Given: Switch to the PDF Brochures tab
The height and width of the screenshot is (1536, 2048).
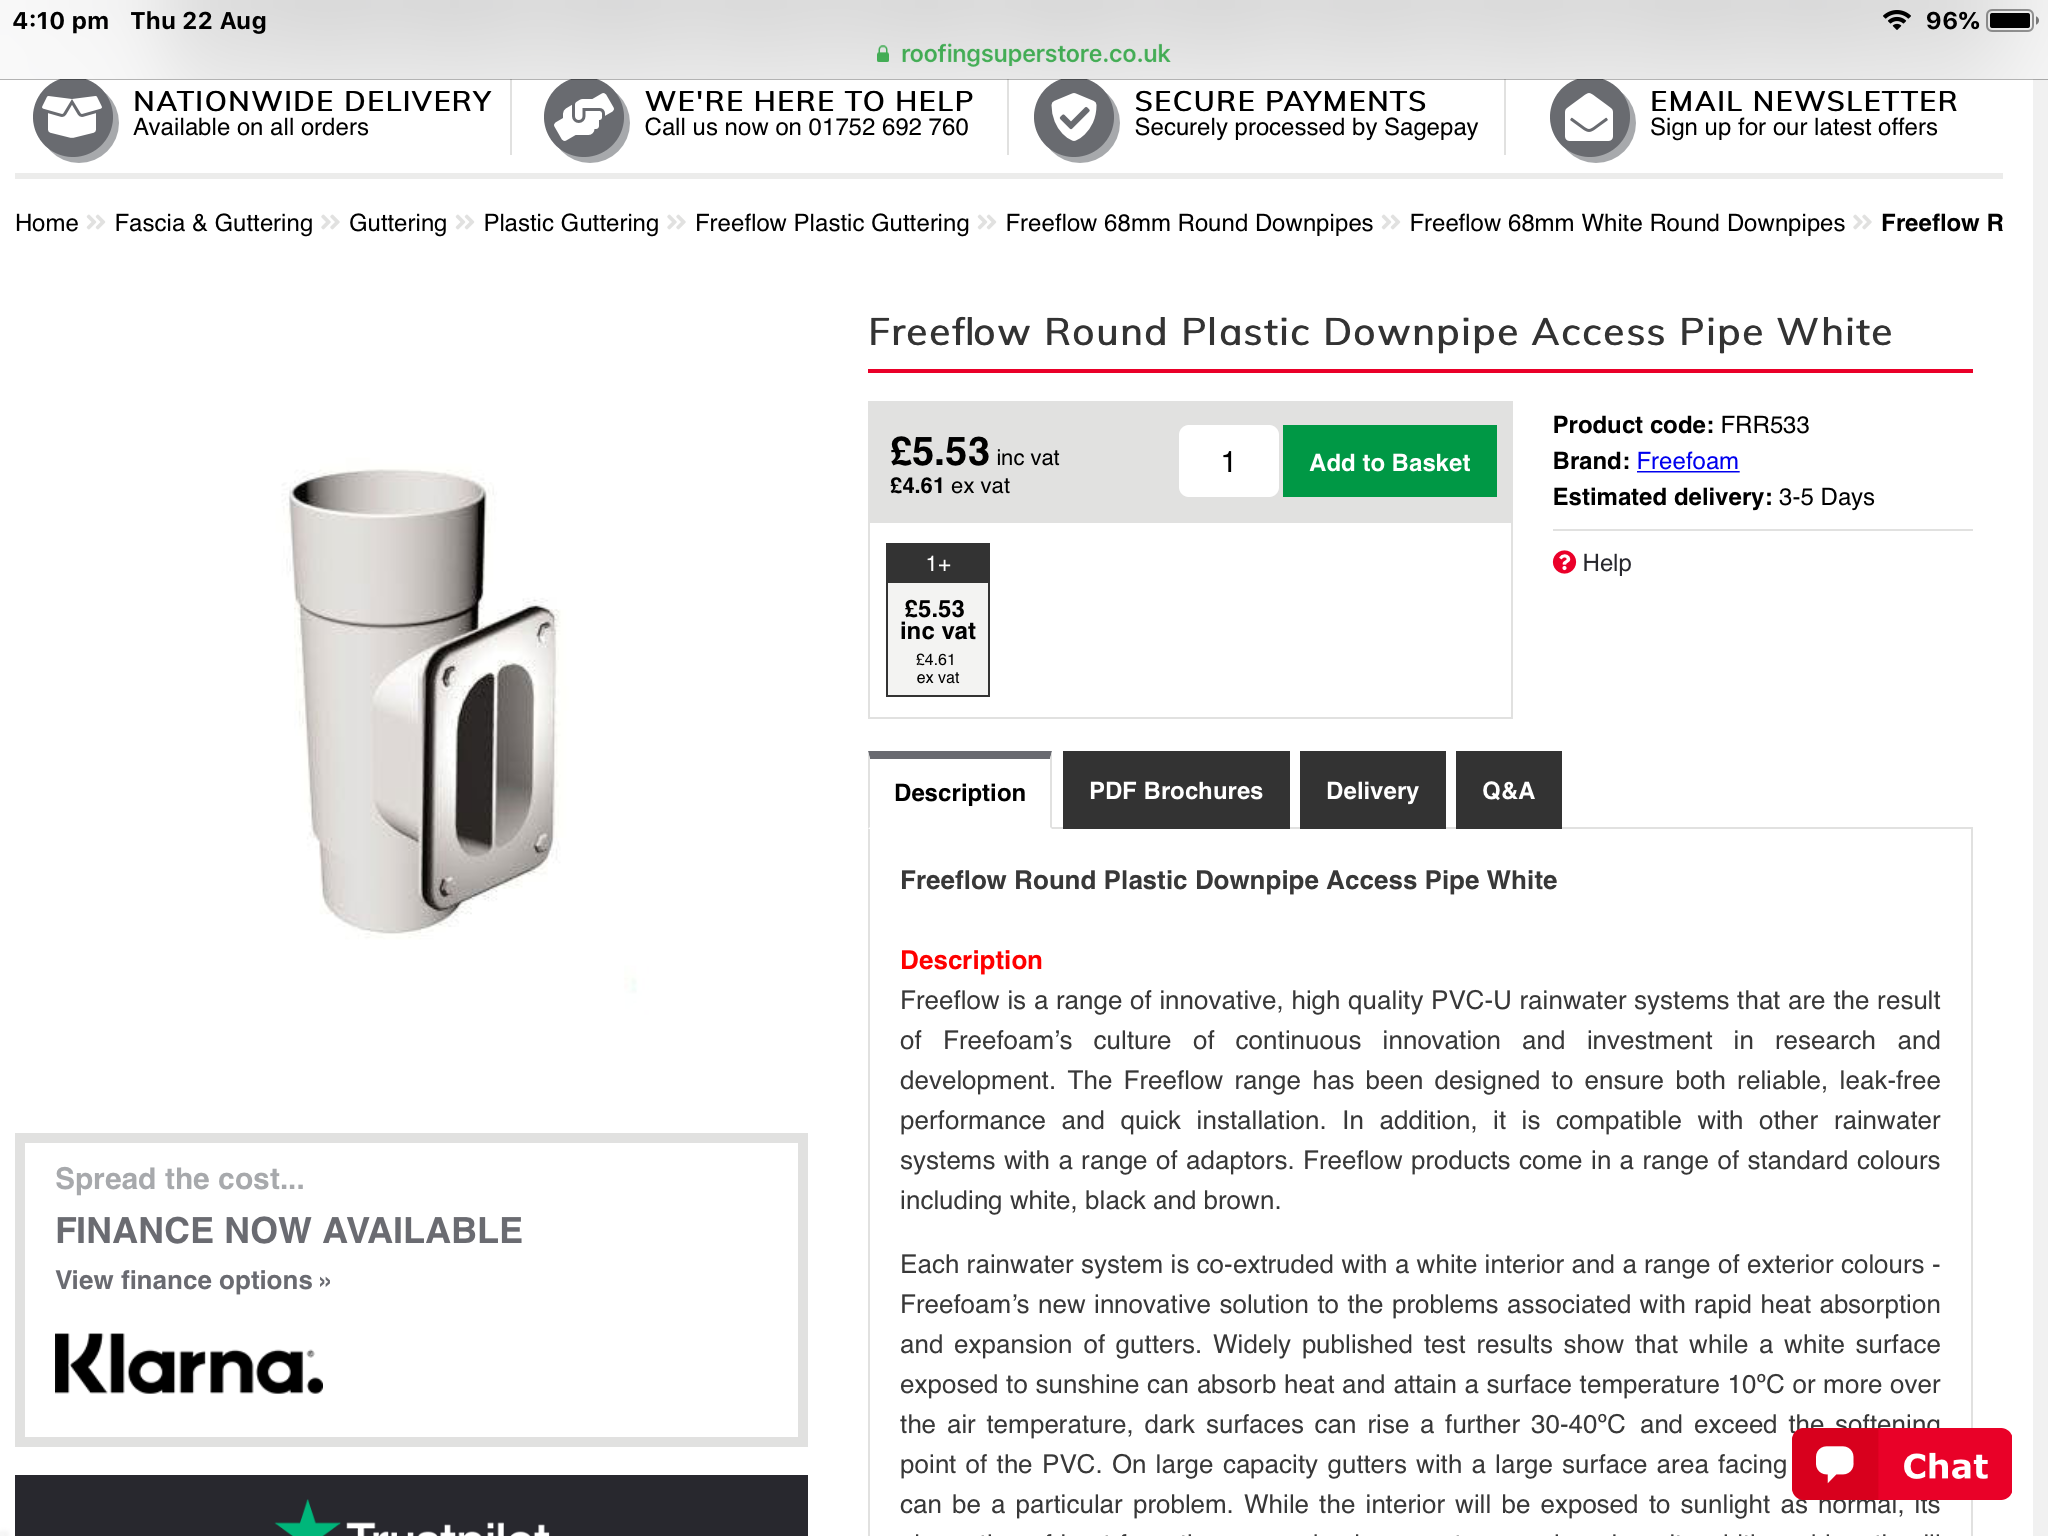Looking at the screenshot, I should pos(1175,790).
